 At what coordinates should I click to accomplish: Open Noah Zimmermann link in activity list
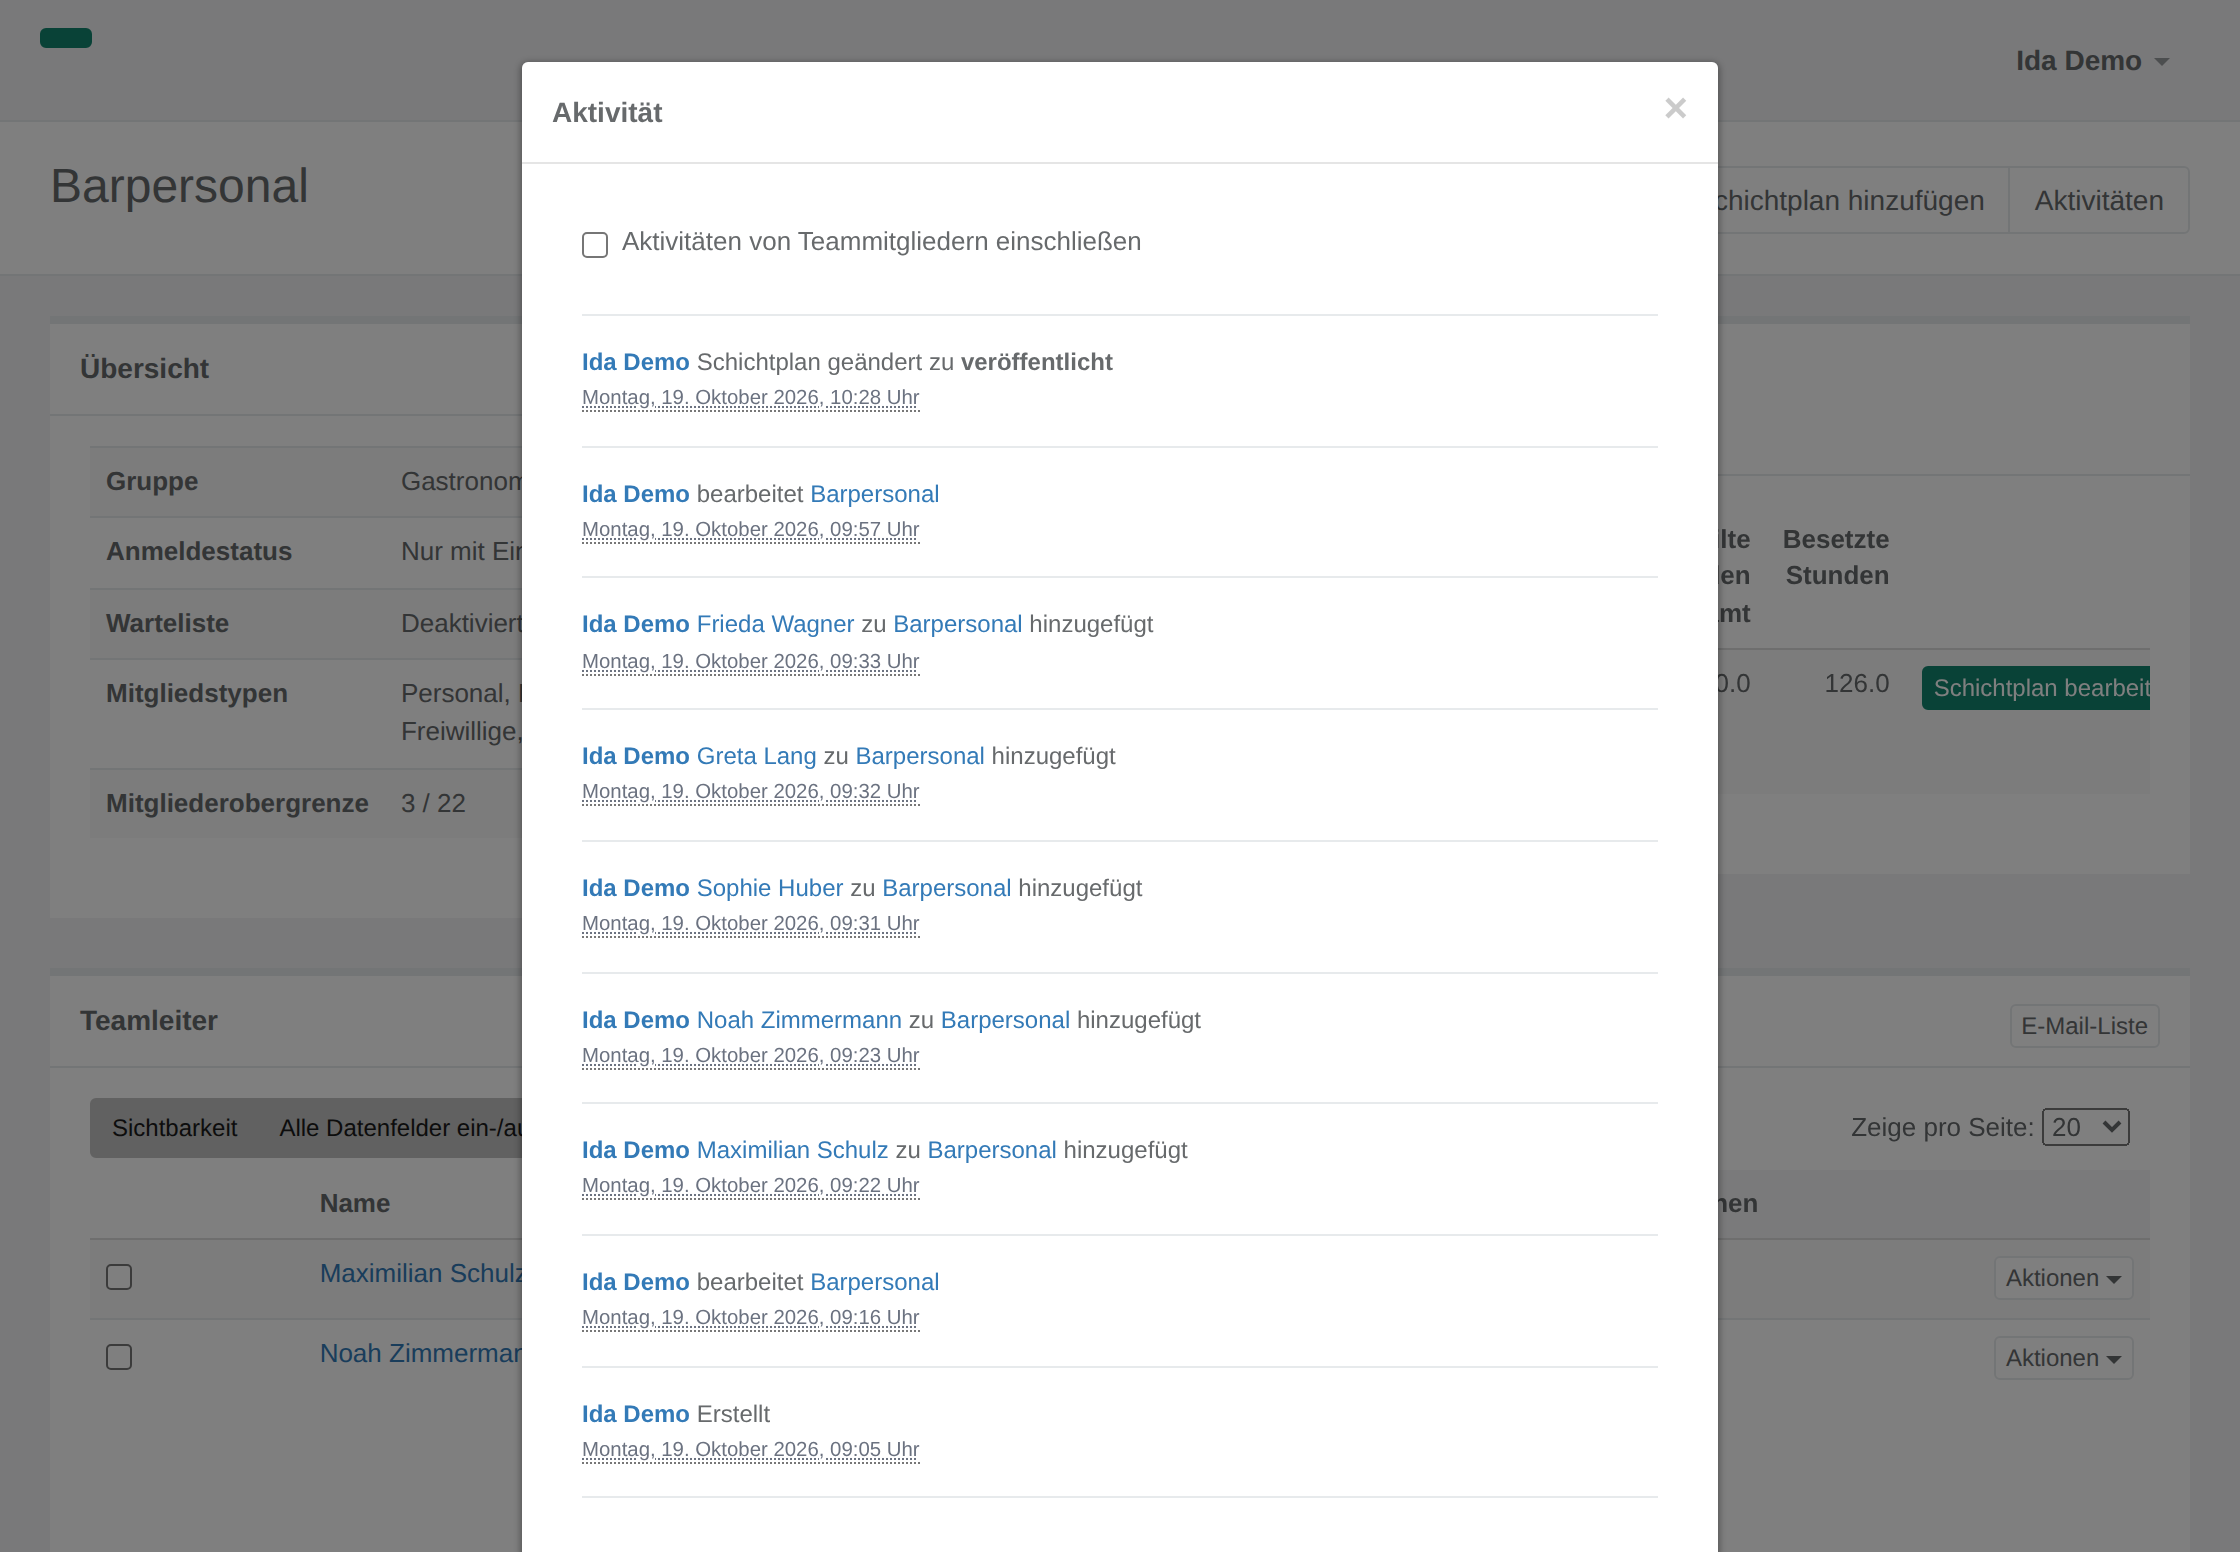click(799, 1020)
